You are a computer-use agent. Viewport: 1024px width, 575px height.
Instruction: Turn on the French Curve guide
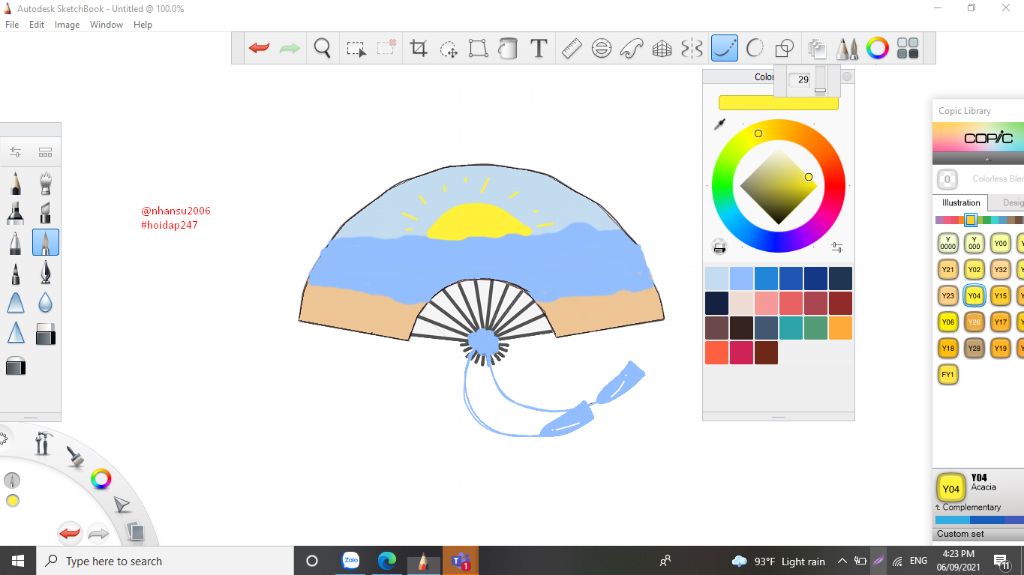[x=632, y=48]
